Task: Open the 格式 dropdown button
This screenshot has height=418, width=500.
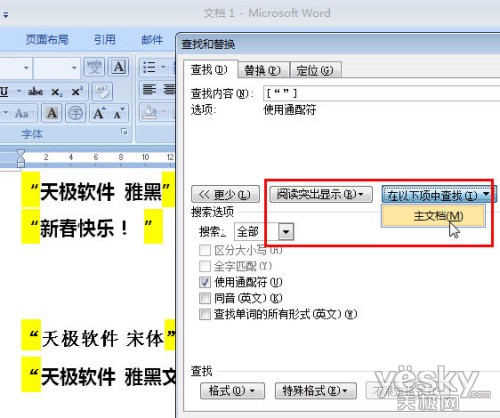Action: click(232, 390)
